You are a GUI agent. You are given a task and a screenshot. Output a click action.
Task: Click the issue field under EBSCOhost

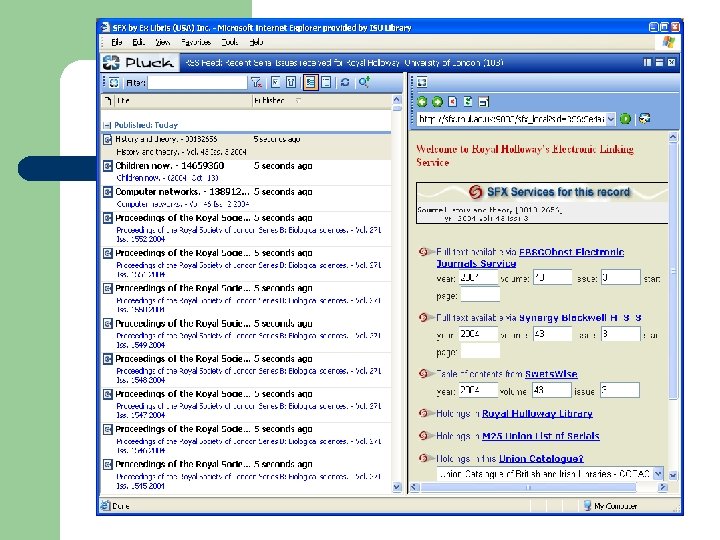[x=620, y=277]
